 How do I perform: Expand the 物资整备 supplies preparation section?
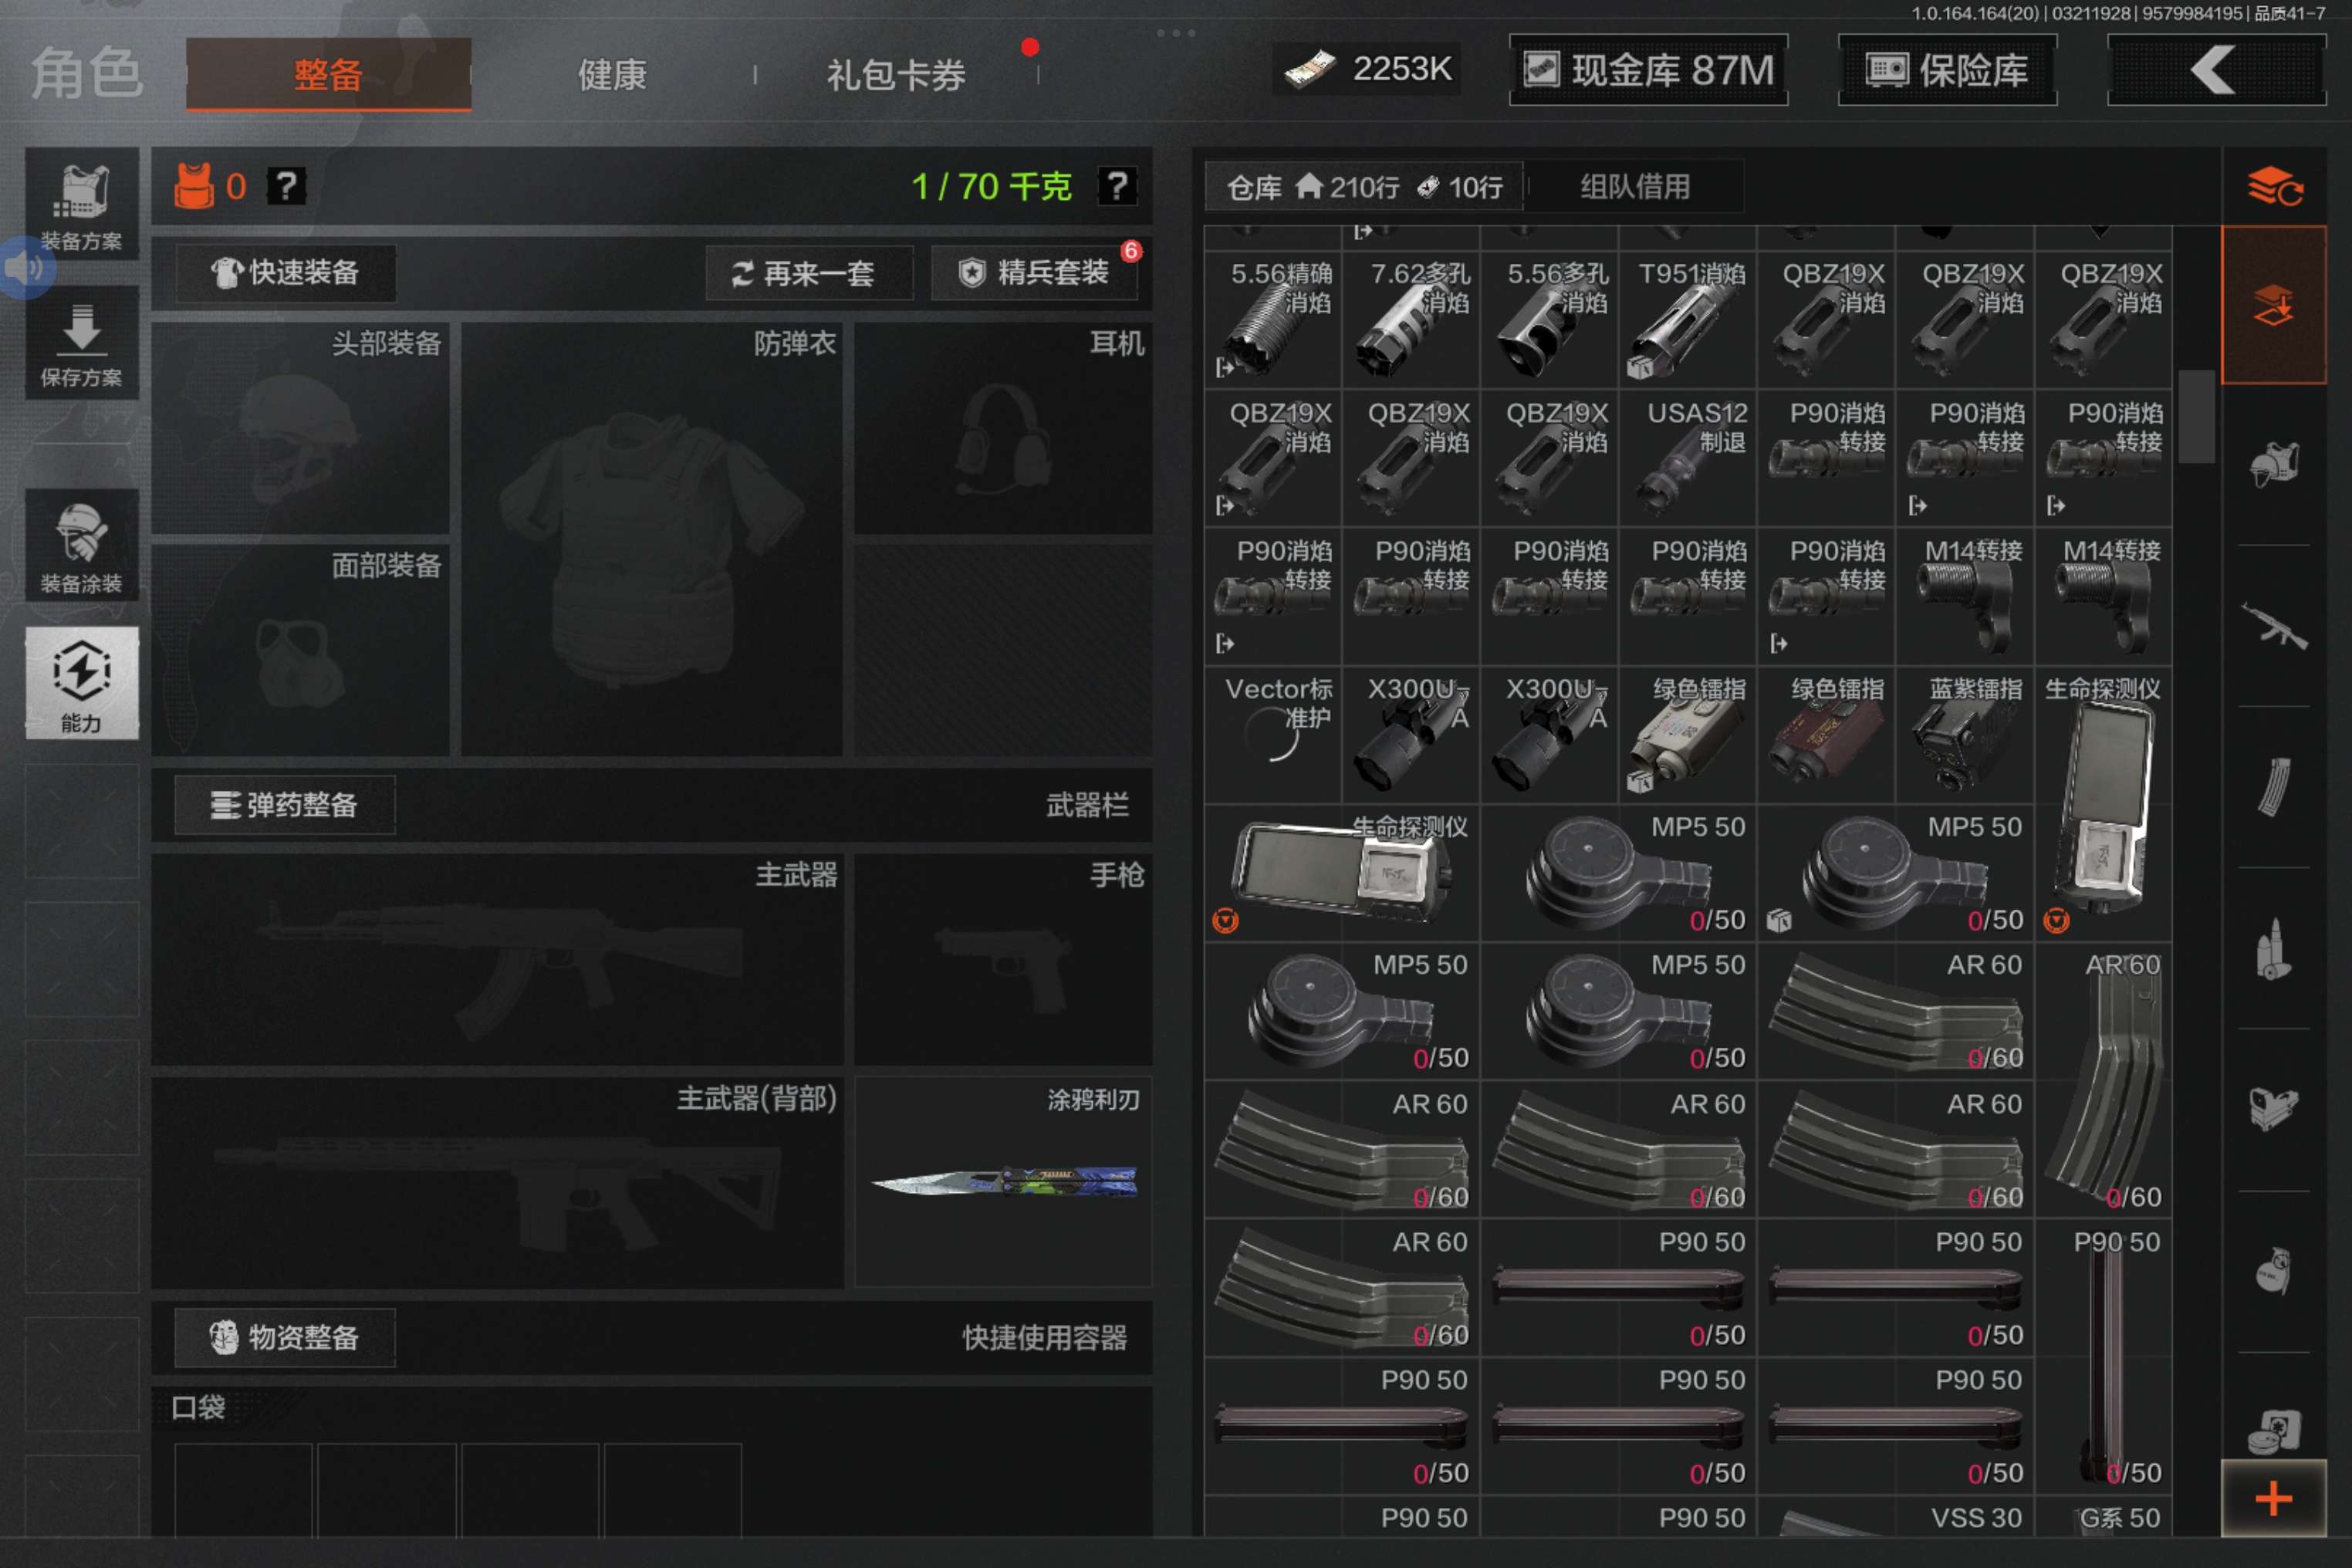pos(284,1337)
